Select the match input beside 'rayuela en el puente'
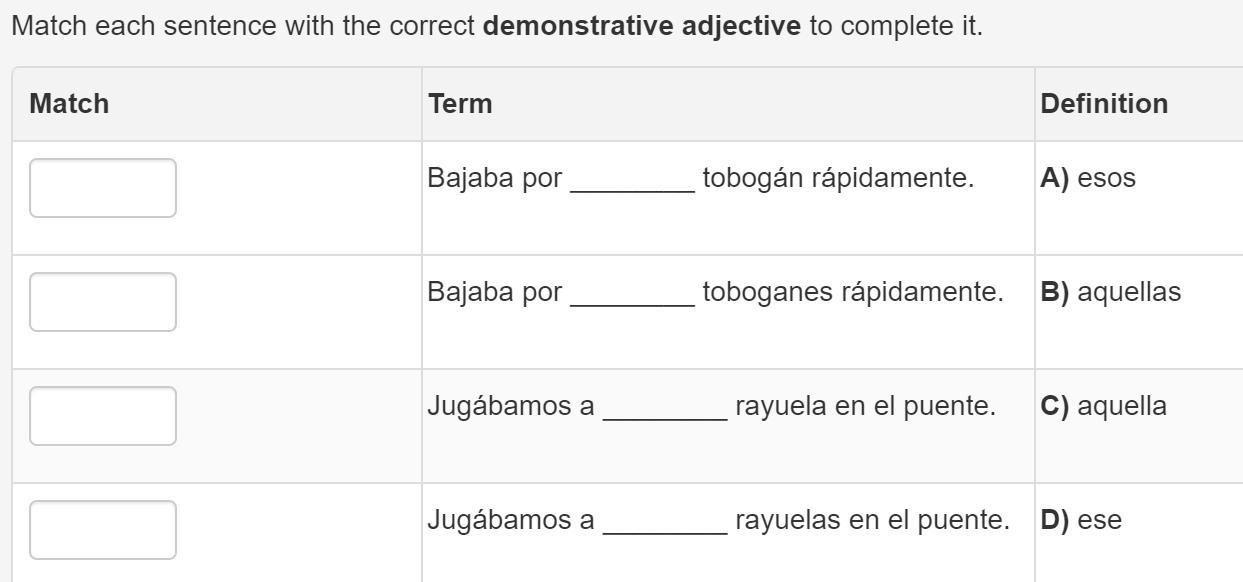1243x582 pixels. (103, 416)
